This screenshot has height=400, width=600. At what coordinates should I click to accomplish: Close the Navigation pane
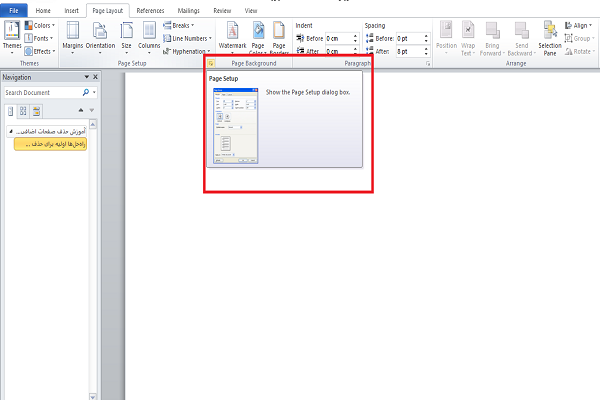95,77
